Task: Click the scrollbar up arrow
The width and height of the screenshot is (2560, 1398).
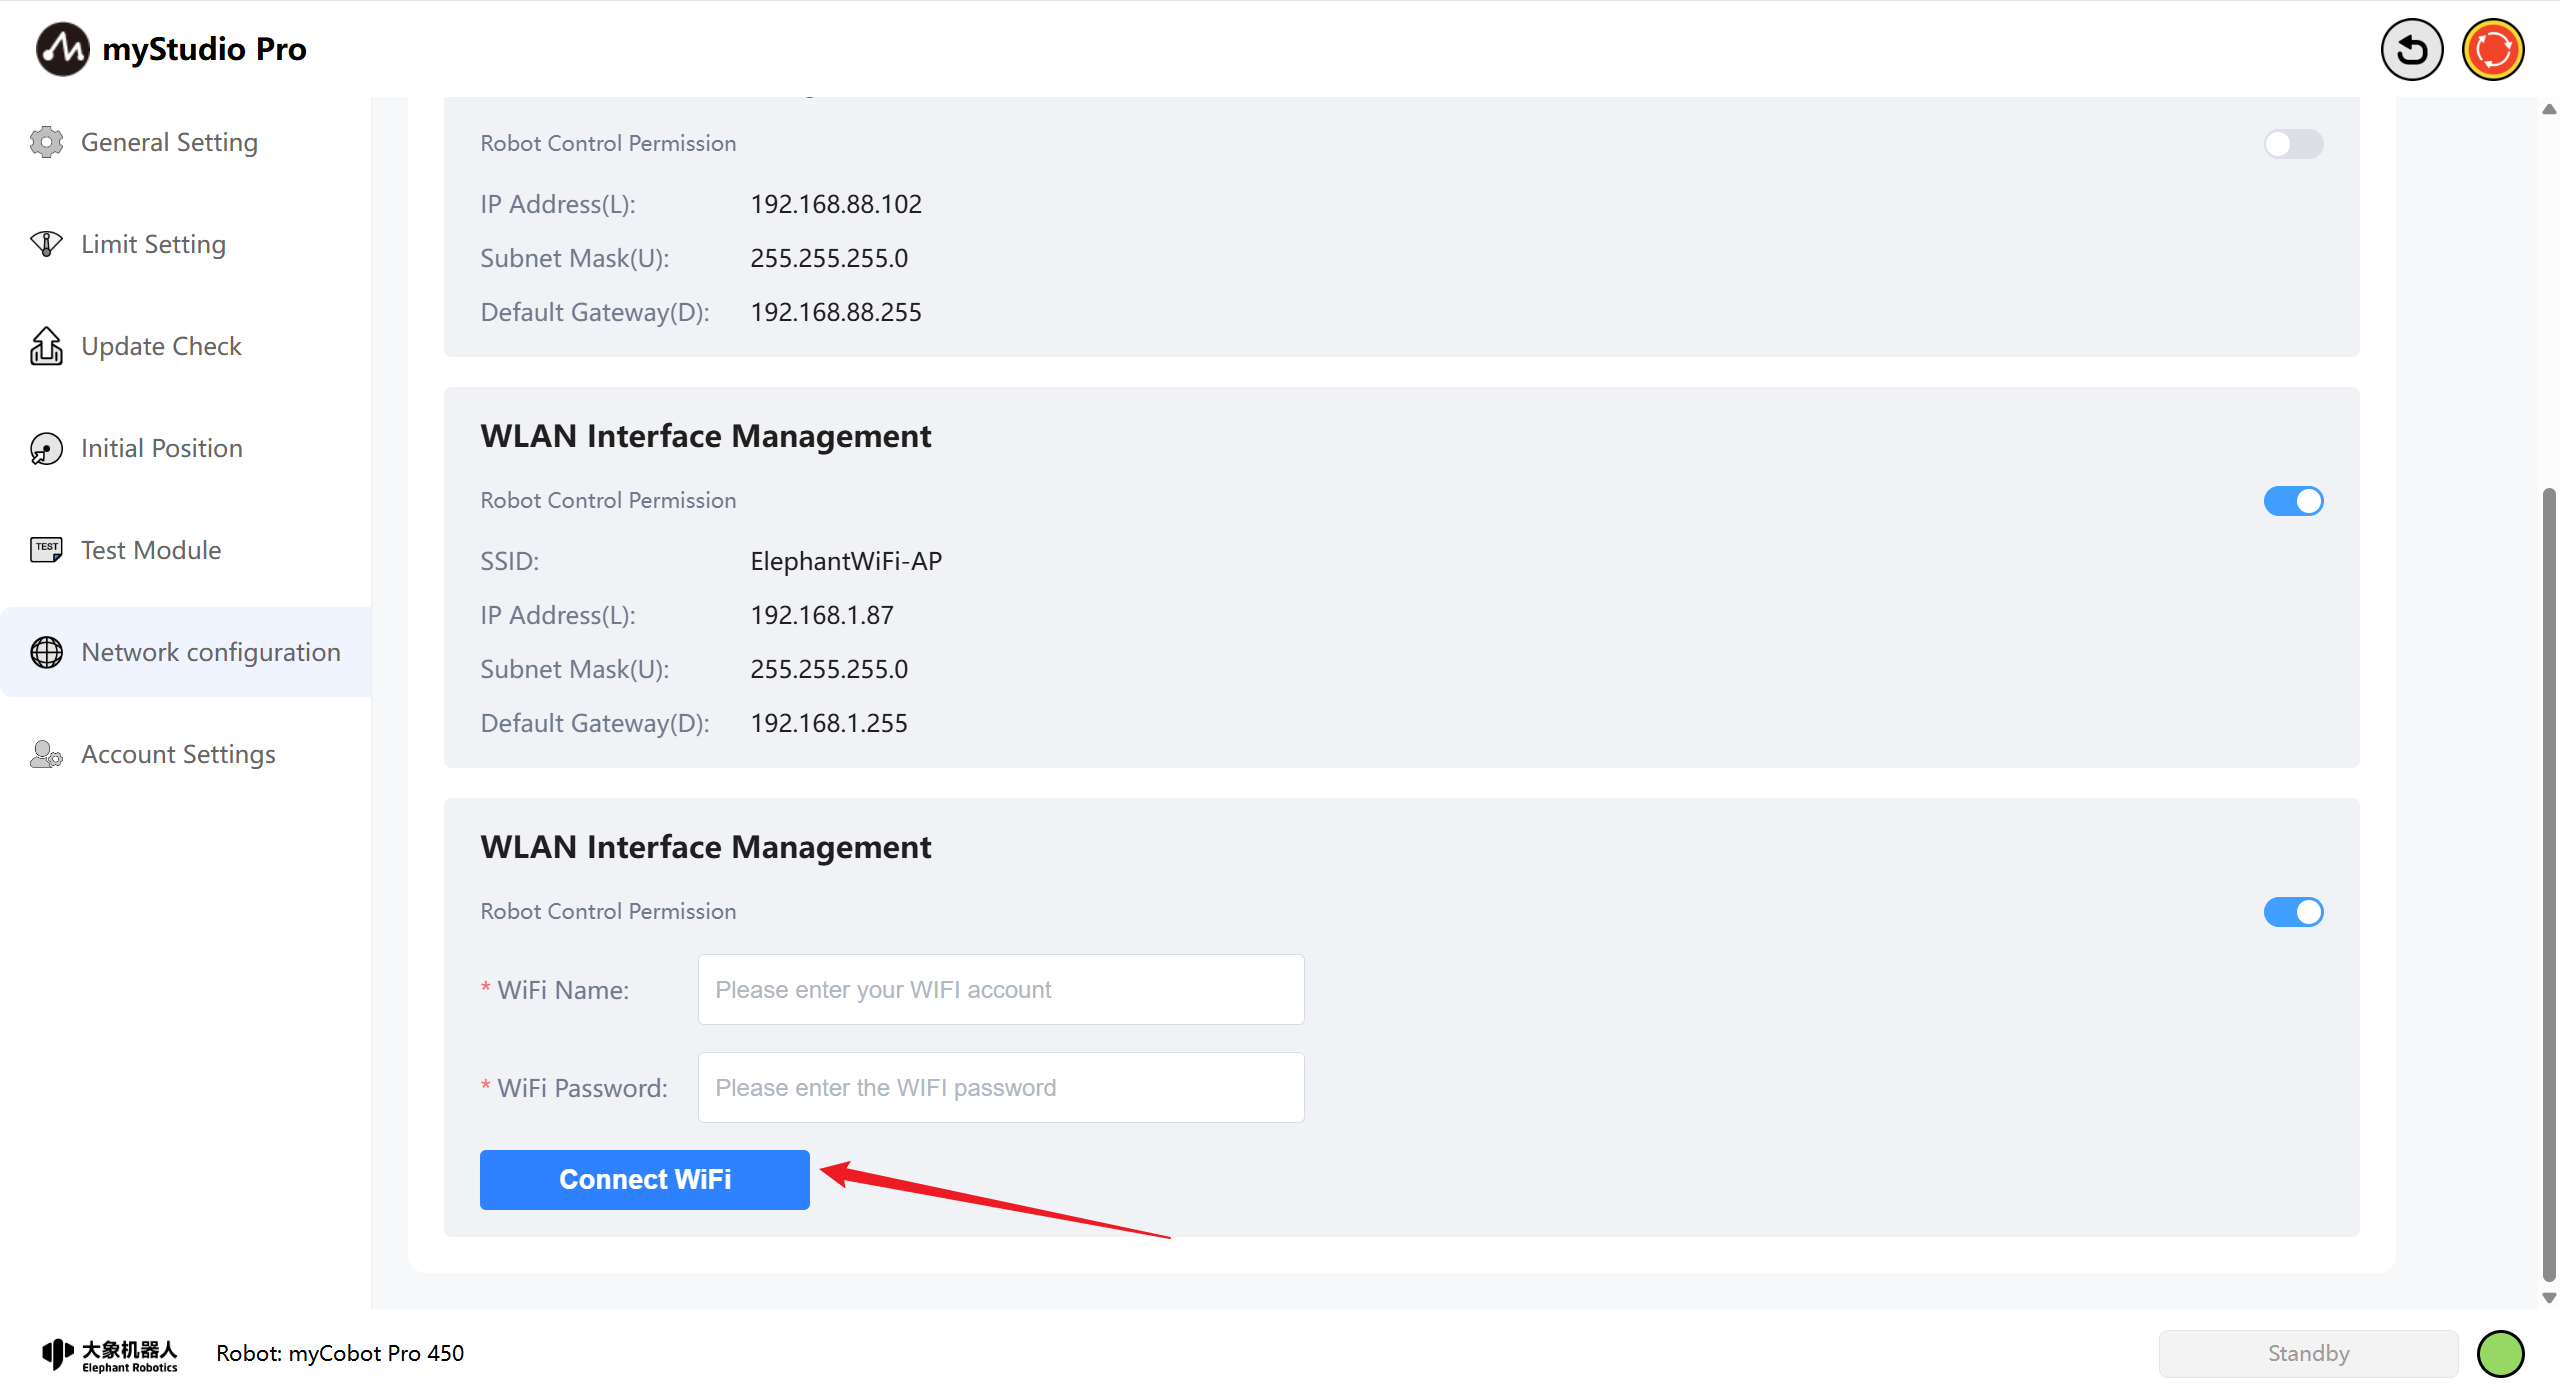Action: tap(2549, 109)
